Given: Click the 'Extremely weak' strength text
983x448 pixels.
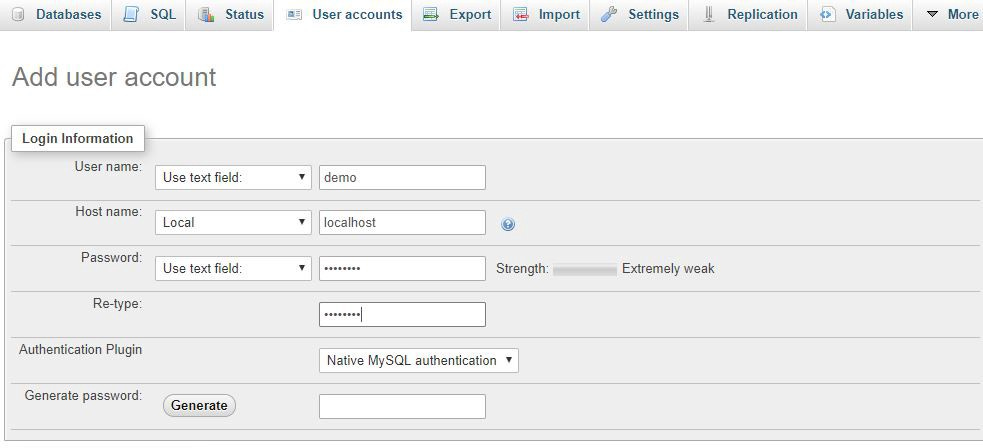Looking at the screenshot, I should coord(668,269).
